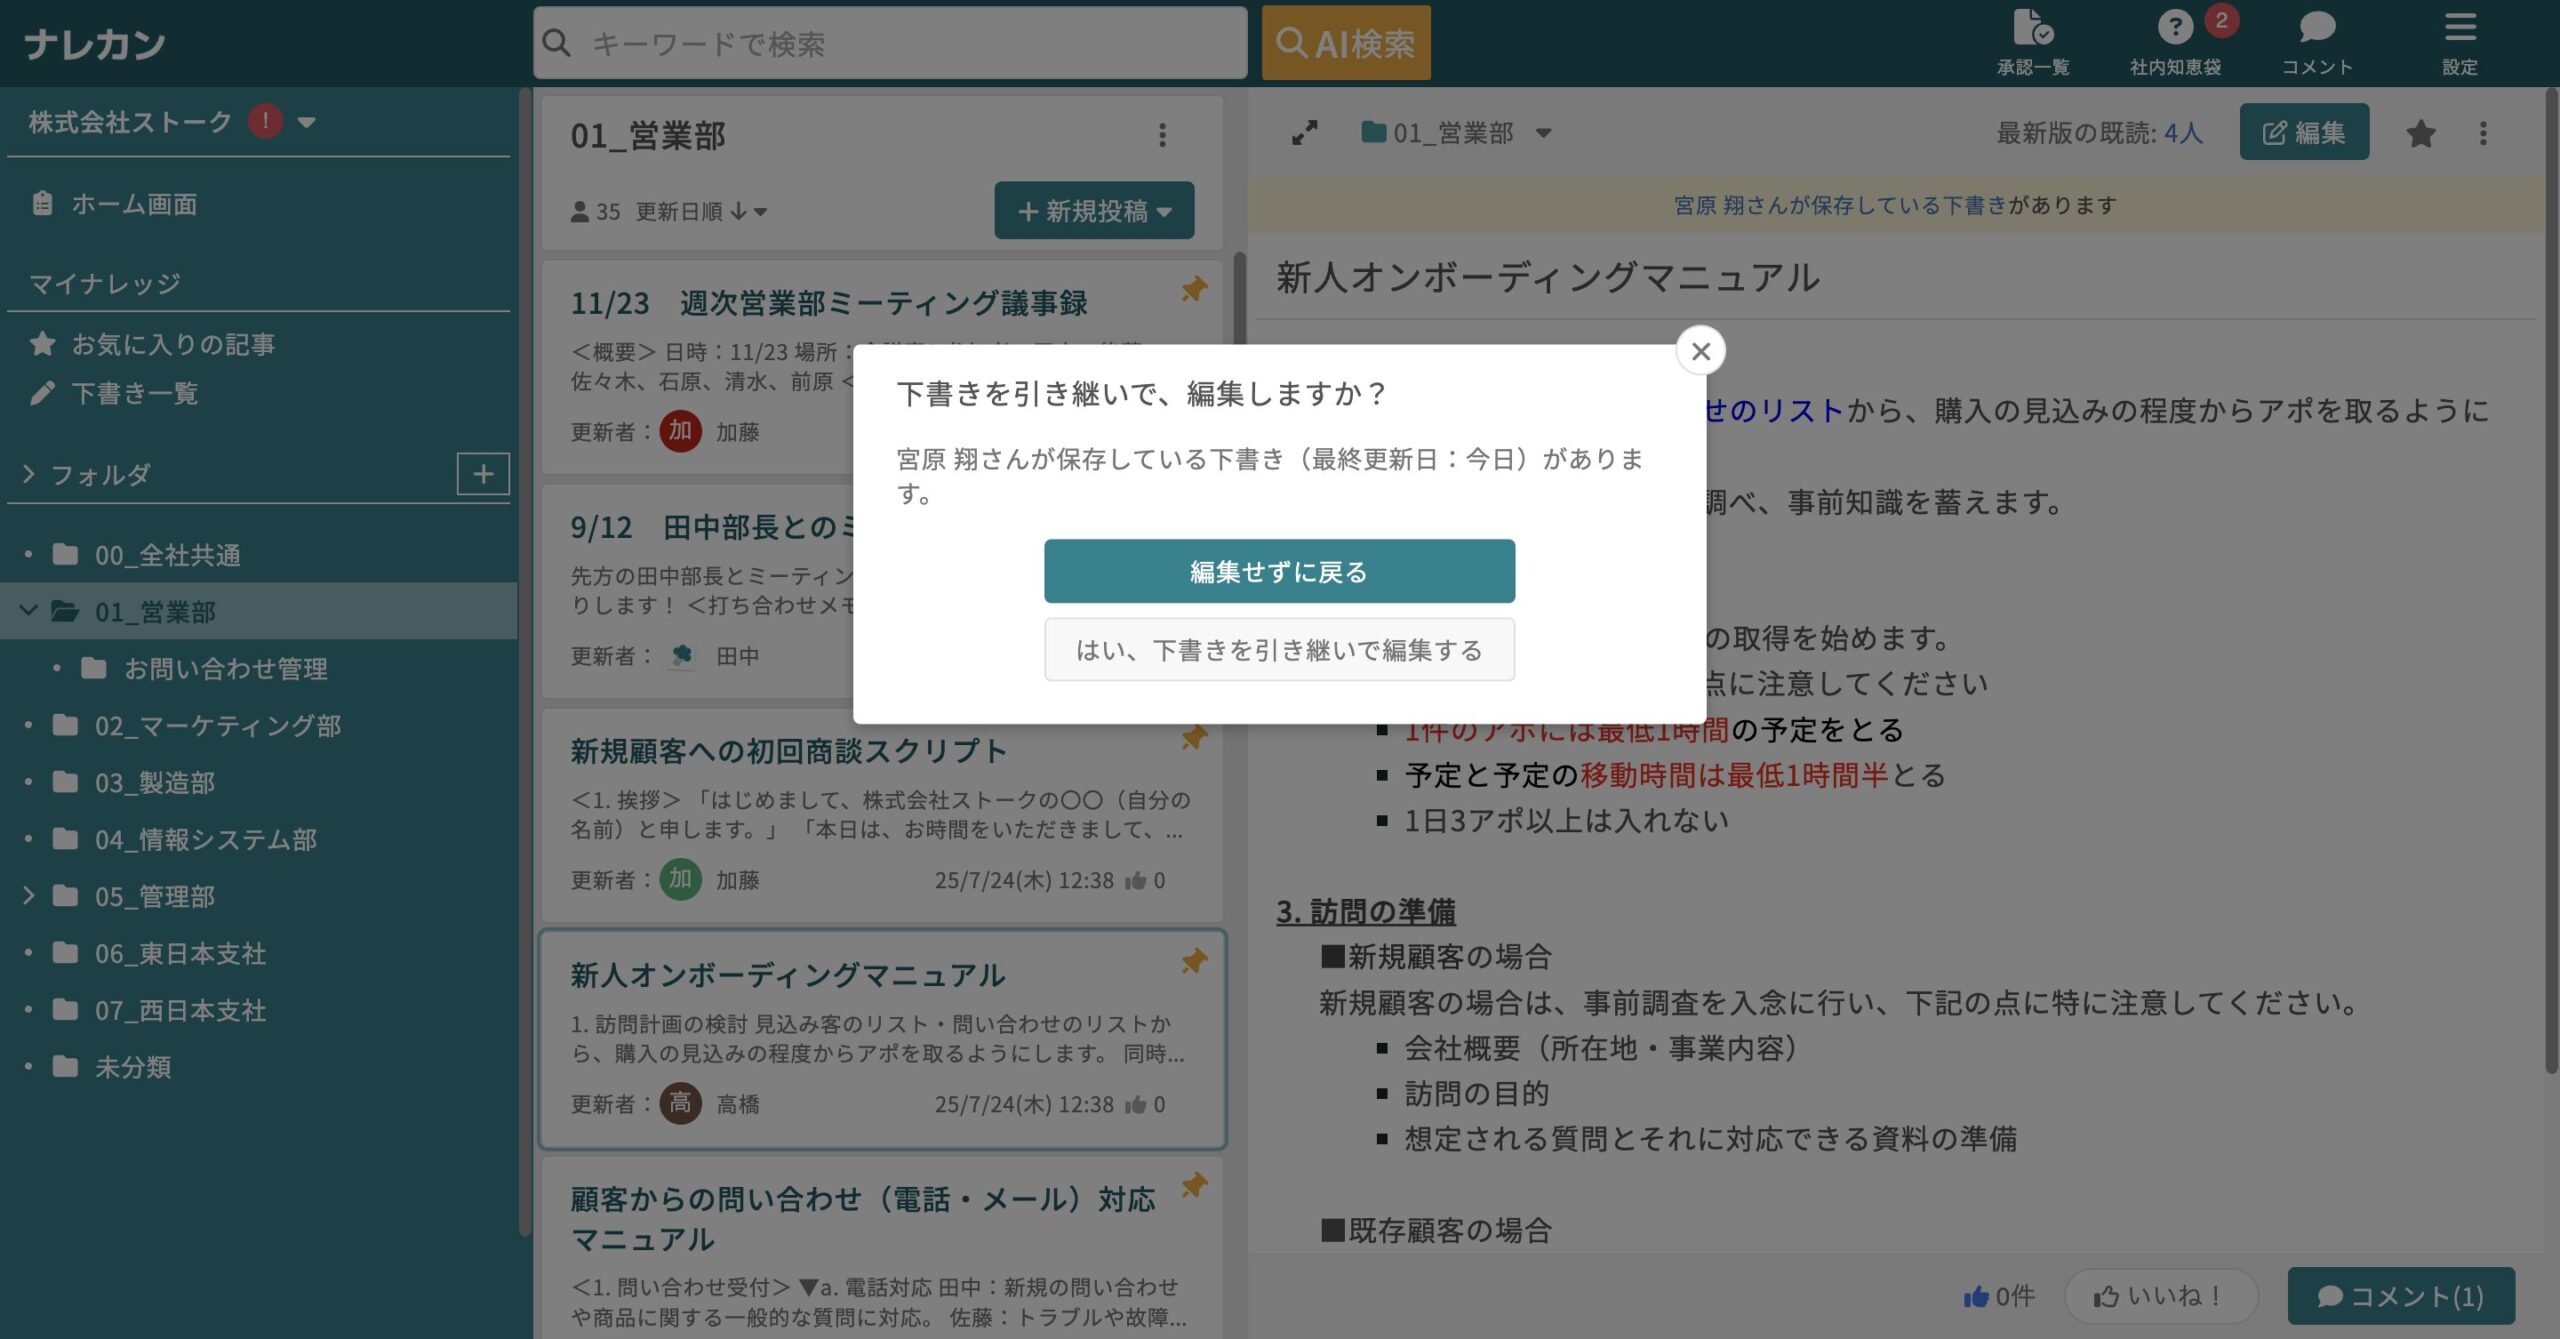Click 3. 訪問の準備 heading
This screenshot has width=2560, height=1339.
click(1365, 912)
